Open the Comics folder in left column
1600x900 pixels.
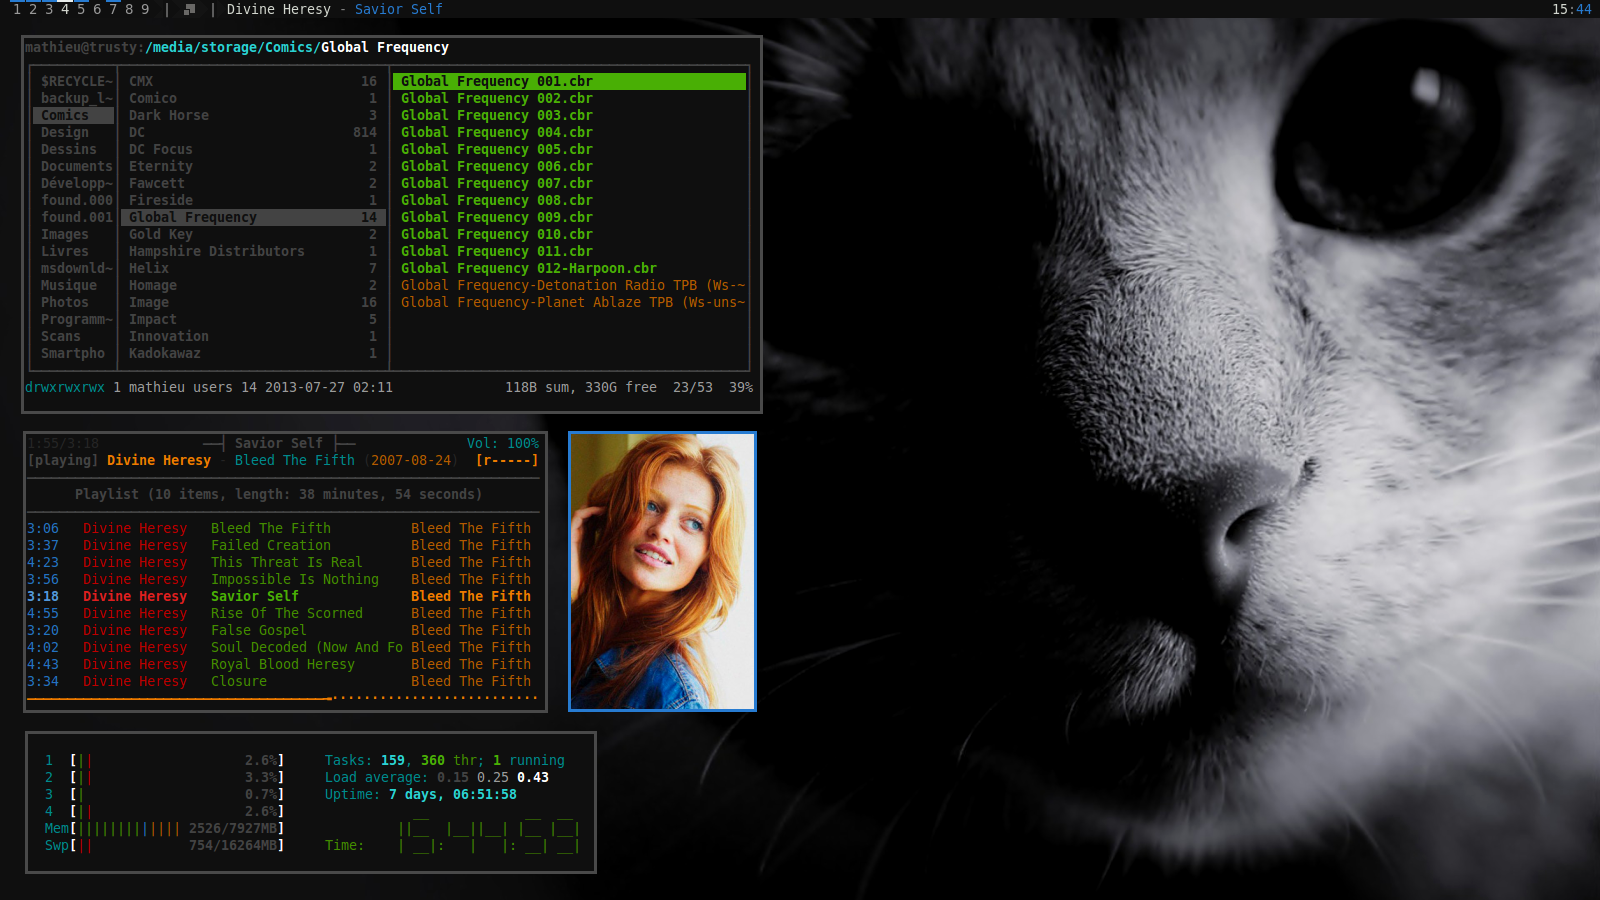(75, 115)
